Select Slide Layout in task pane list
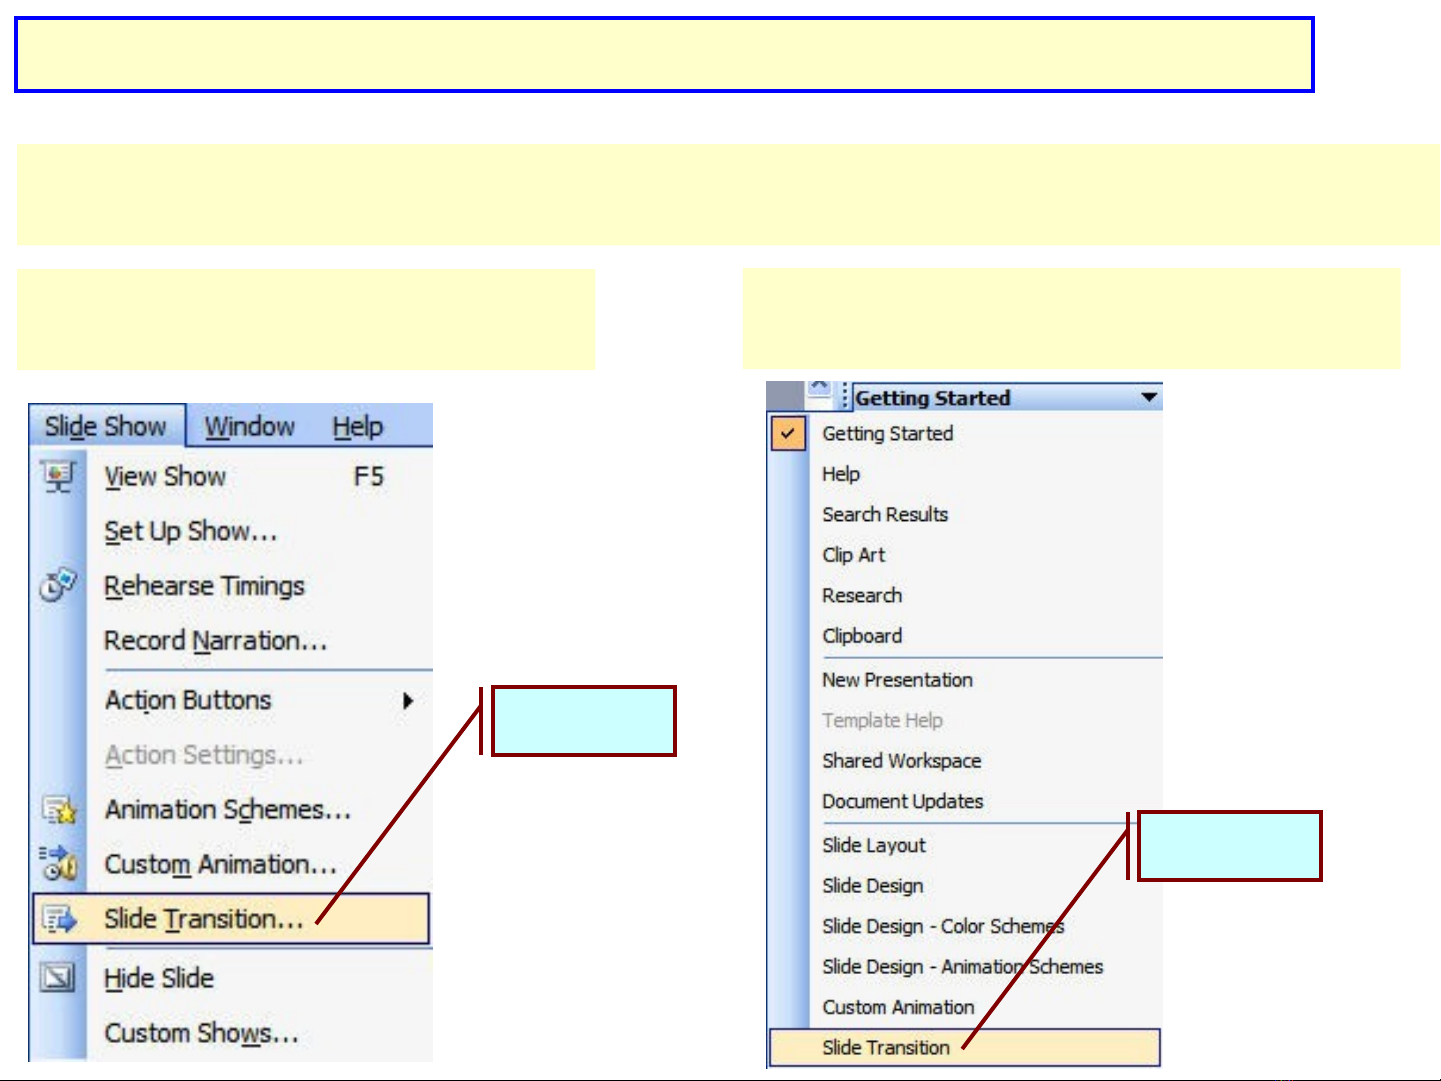This screenshot has height=1081, width=1441. 874,845
